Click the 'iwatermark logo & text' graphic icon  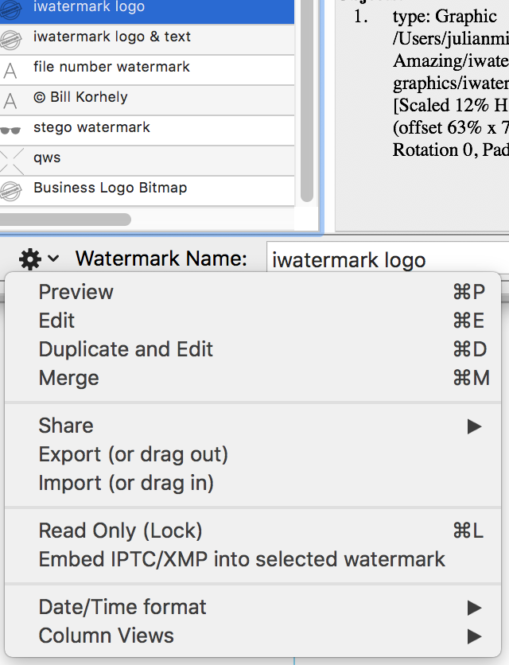click(x=10, y=40)
